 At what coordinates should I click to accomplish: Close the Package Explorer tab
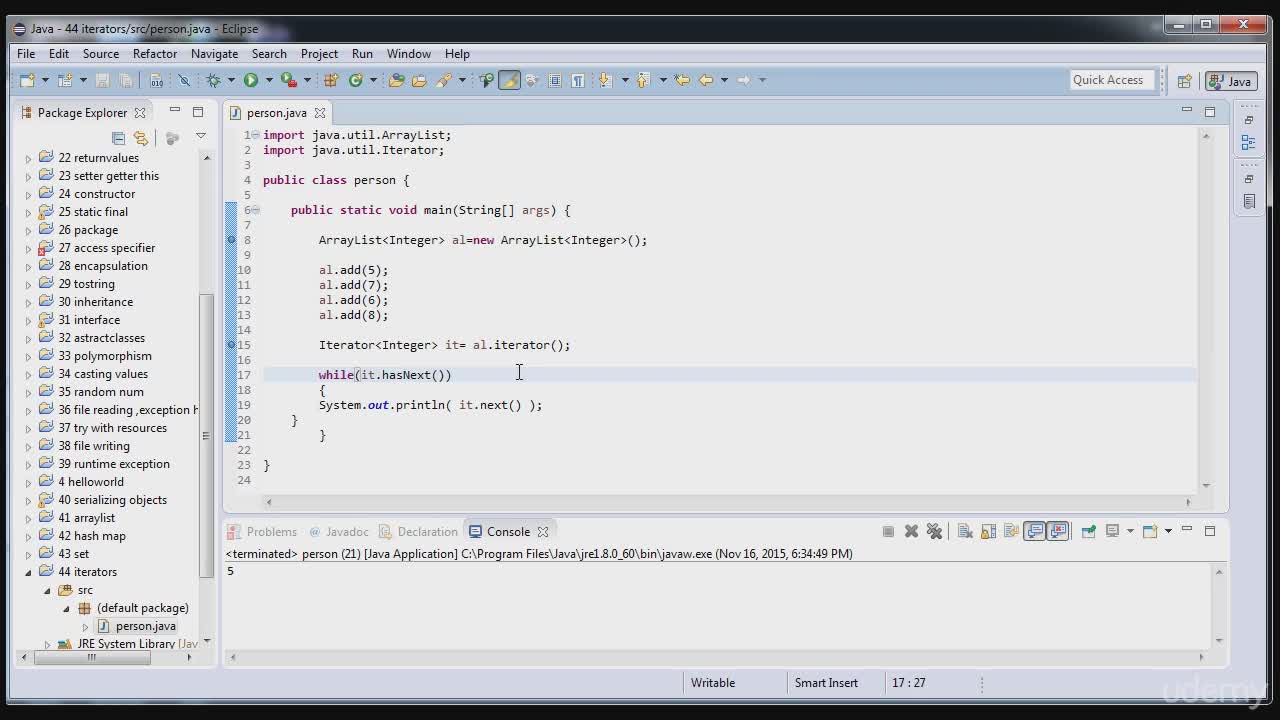140,113
